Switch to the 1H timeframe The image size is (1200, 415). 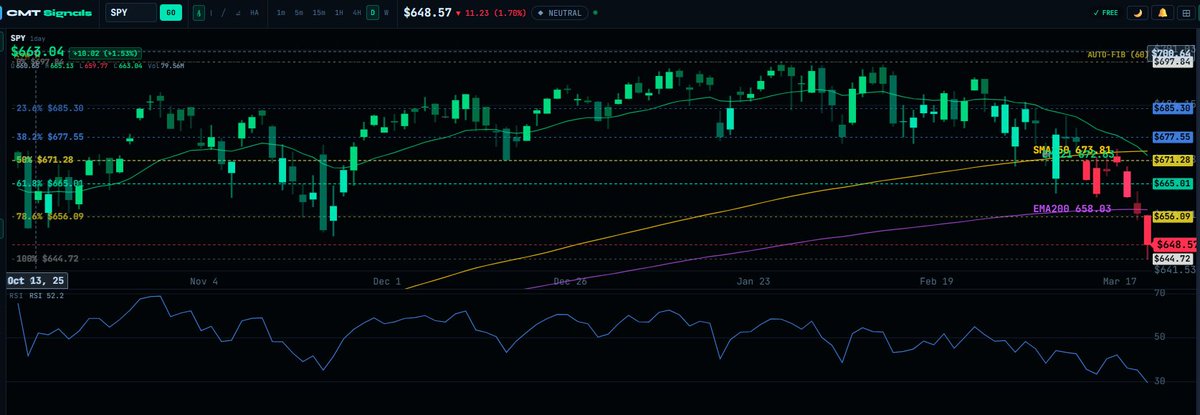(339, 13)
